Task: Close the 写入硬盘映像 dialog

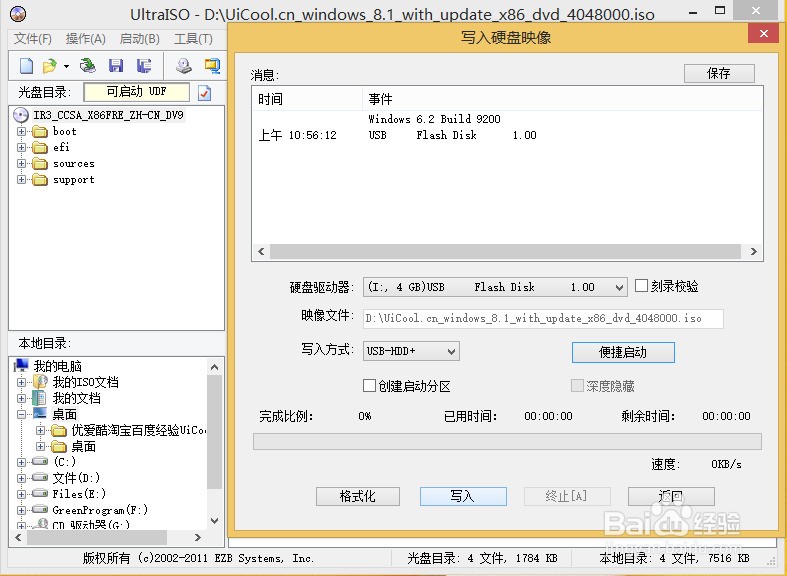Action: pos(763,34)
